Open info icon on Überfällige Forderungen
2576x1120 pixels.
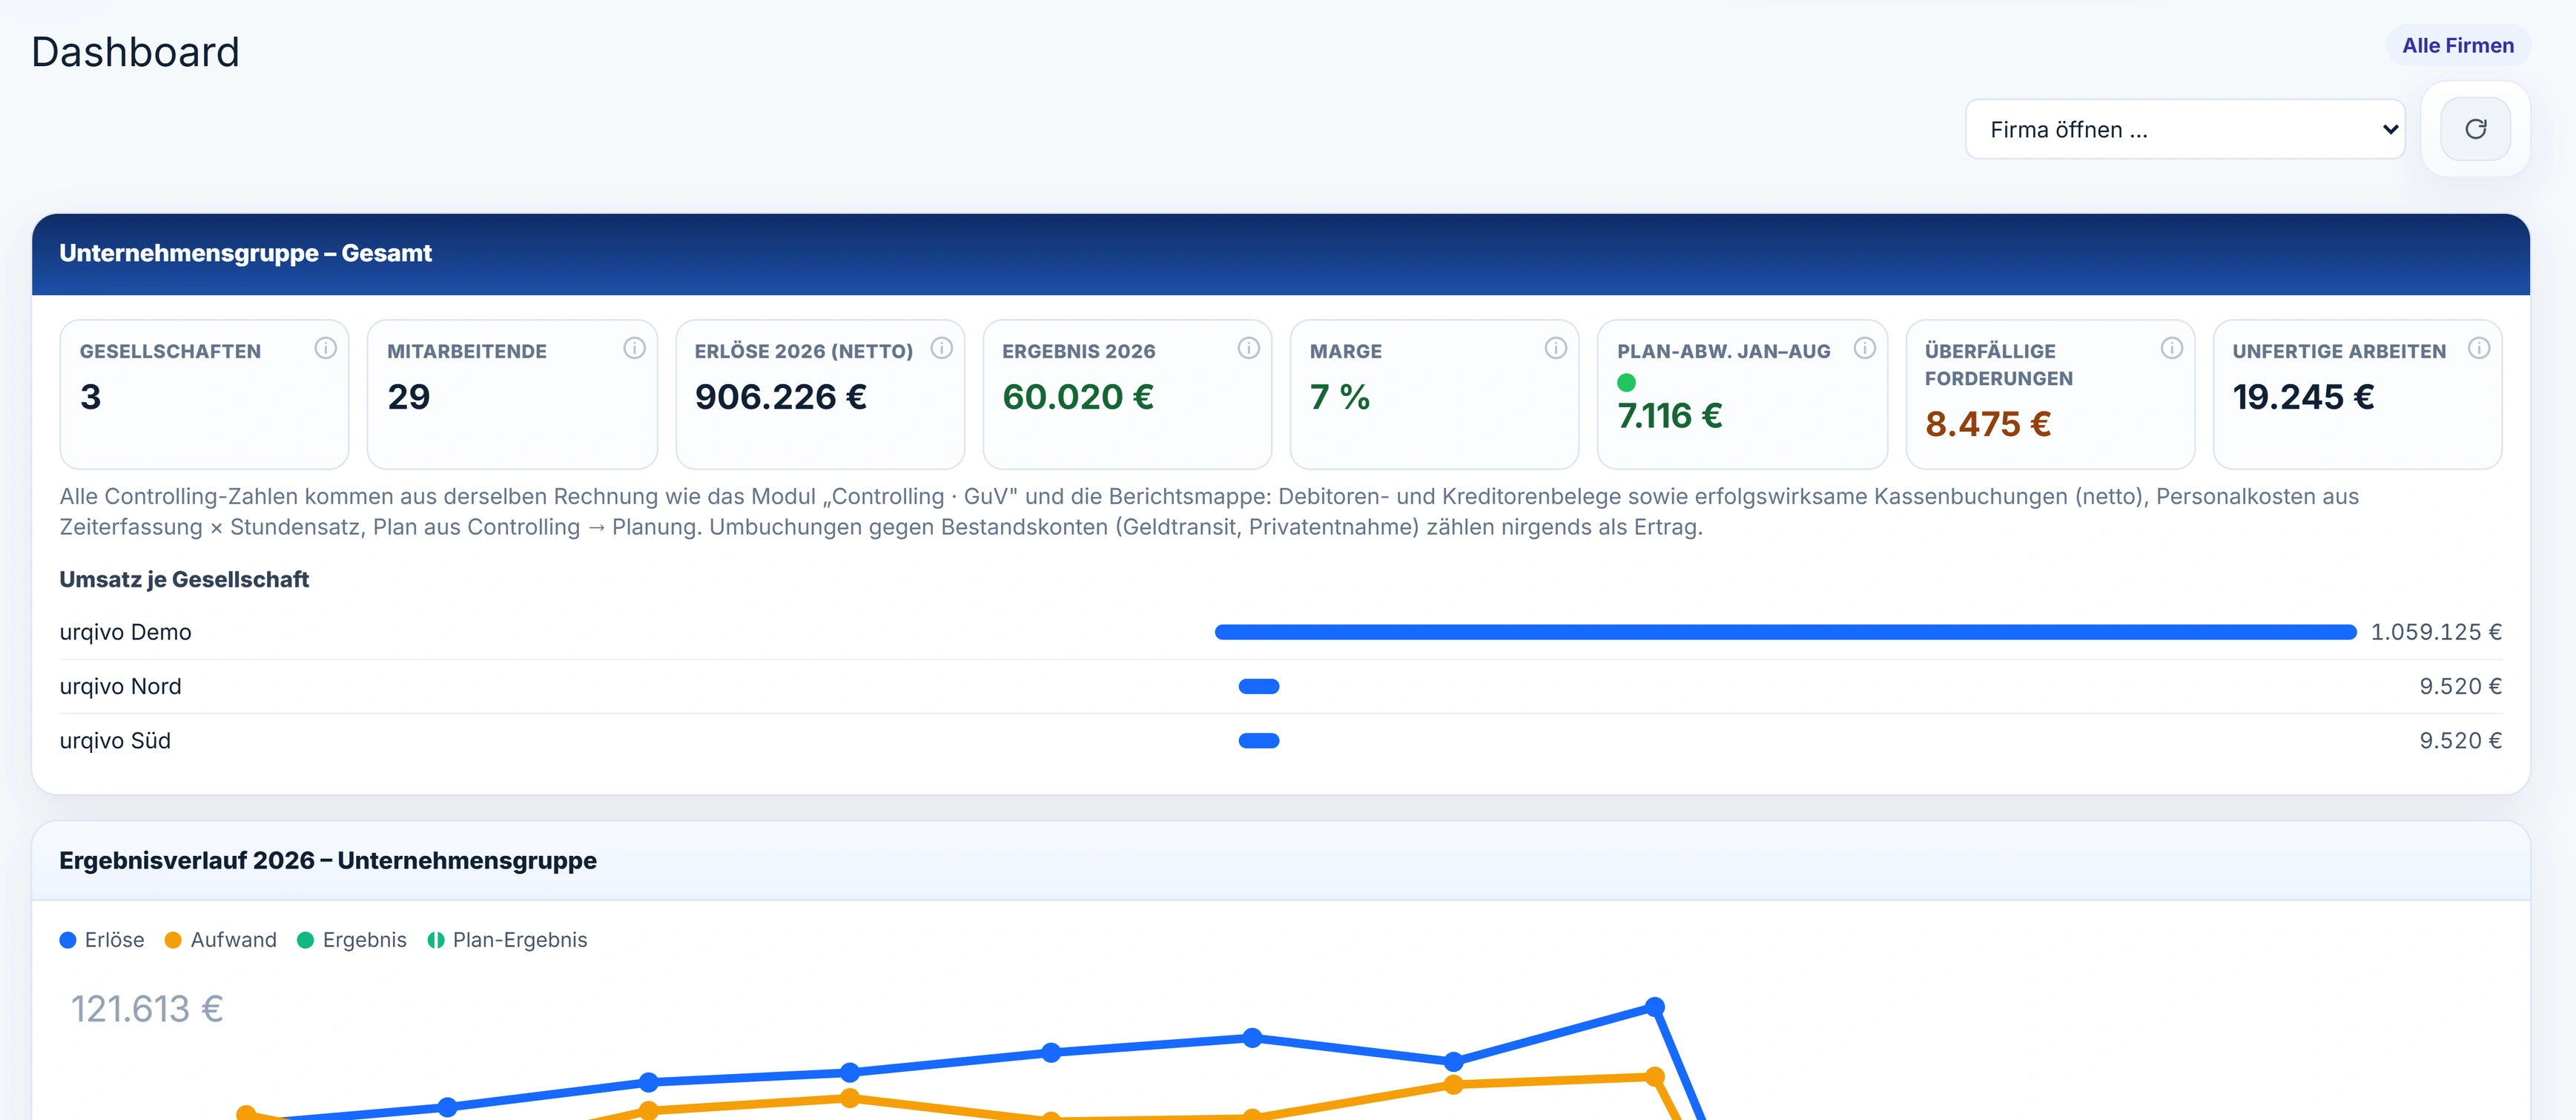[2171, 348]
